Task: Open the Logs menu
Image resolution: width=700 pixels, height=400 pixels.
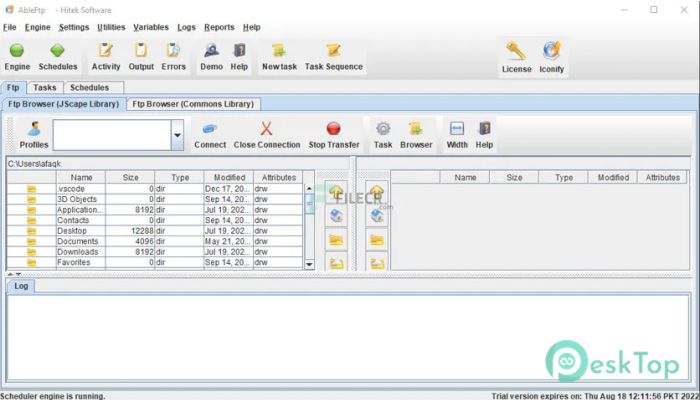Action: [x=187, y=27]
